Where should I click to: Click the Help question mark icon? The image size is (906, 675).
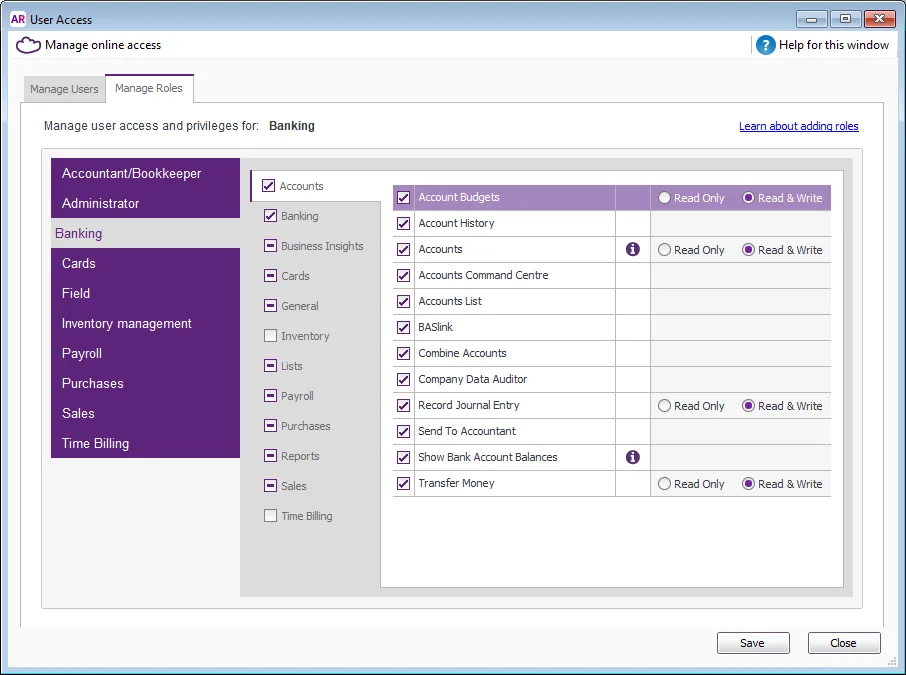[765, 45]
